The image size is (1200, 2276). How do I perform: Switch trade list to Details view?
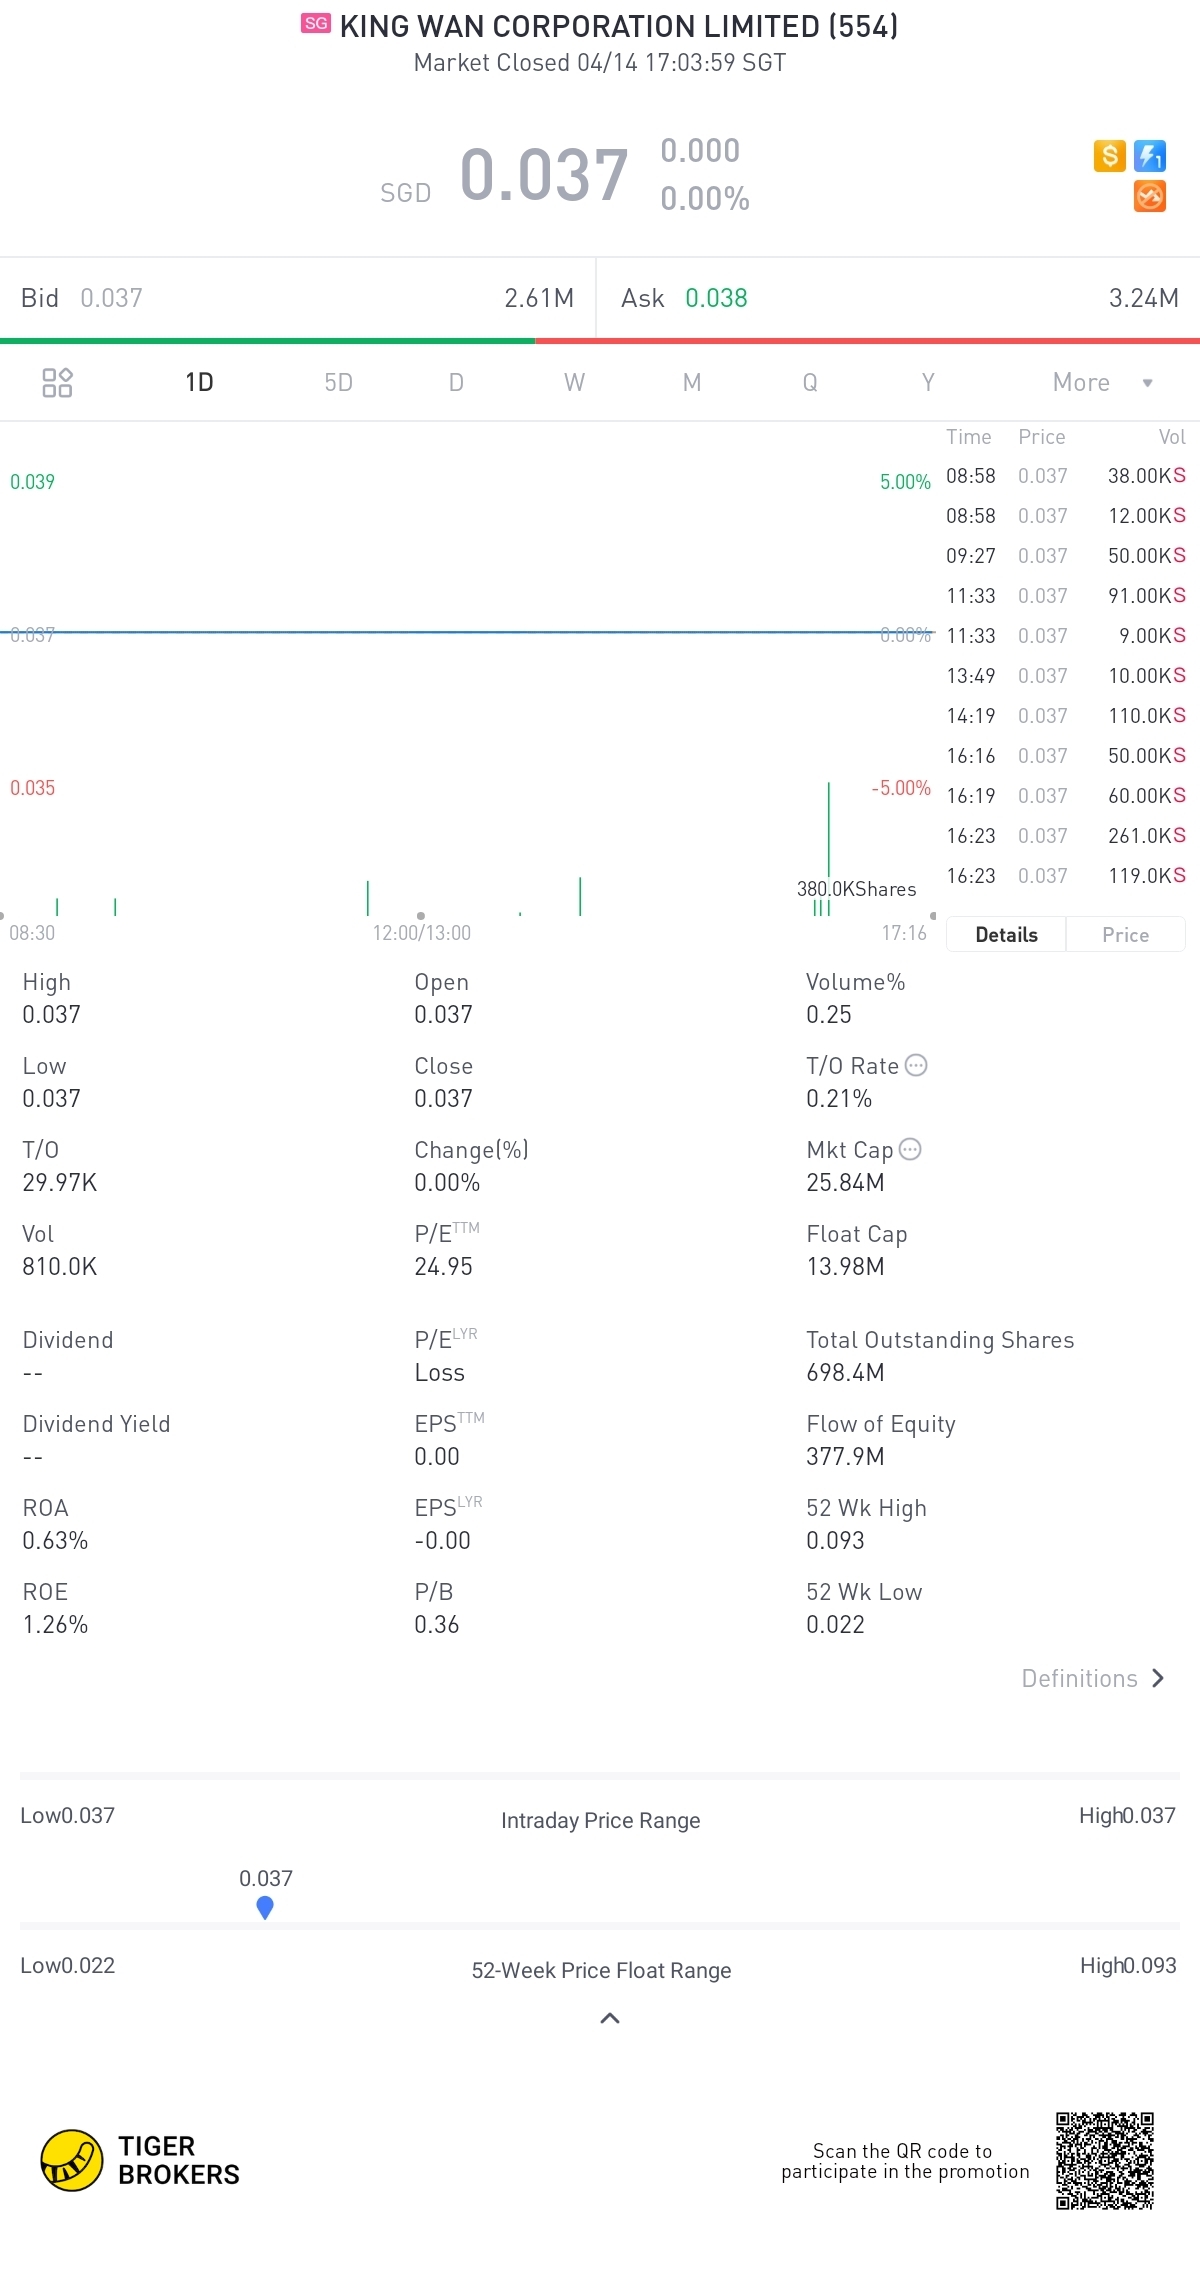(x=1006, y=934)
